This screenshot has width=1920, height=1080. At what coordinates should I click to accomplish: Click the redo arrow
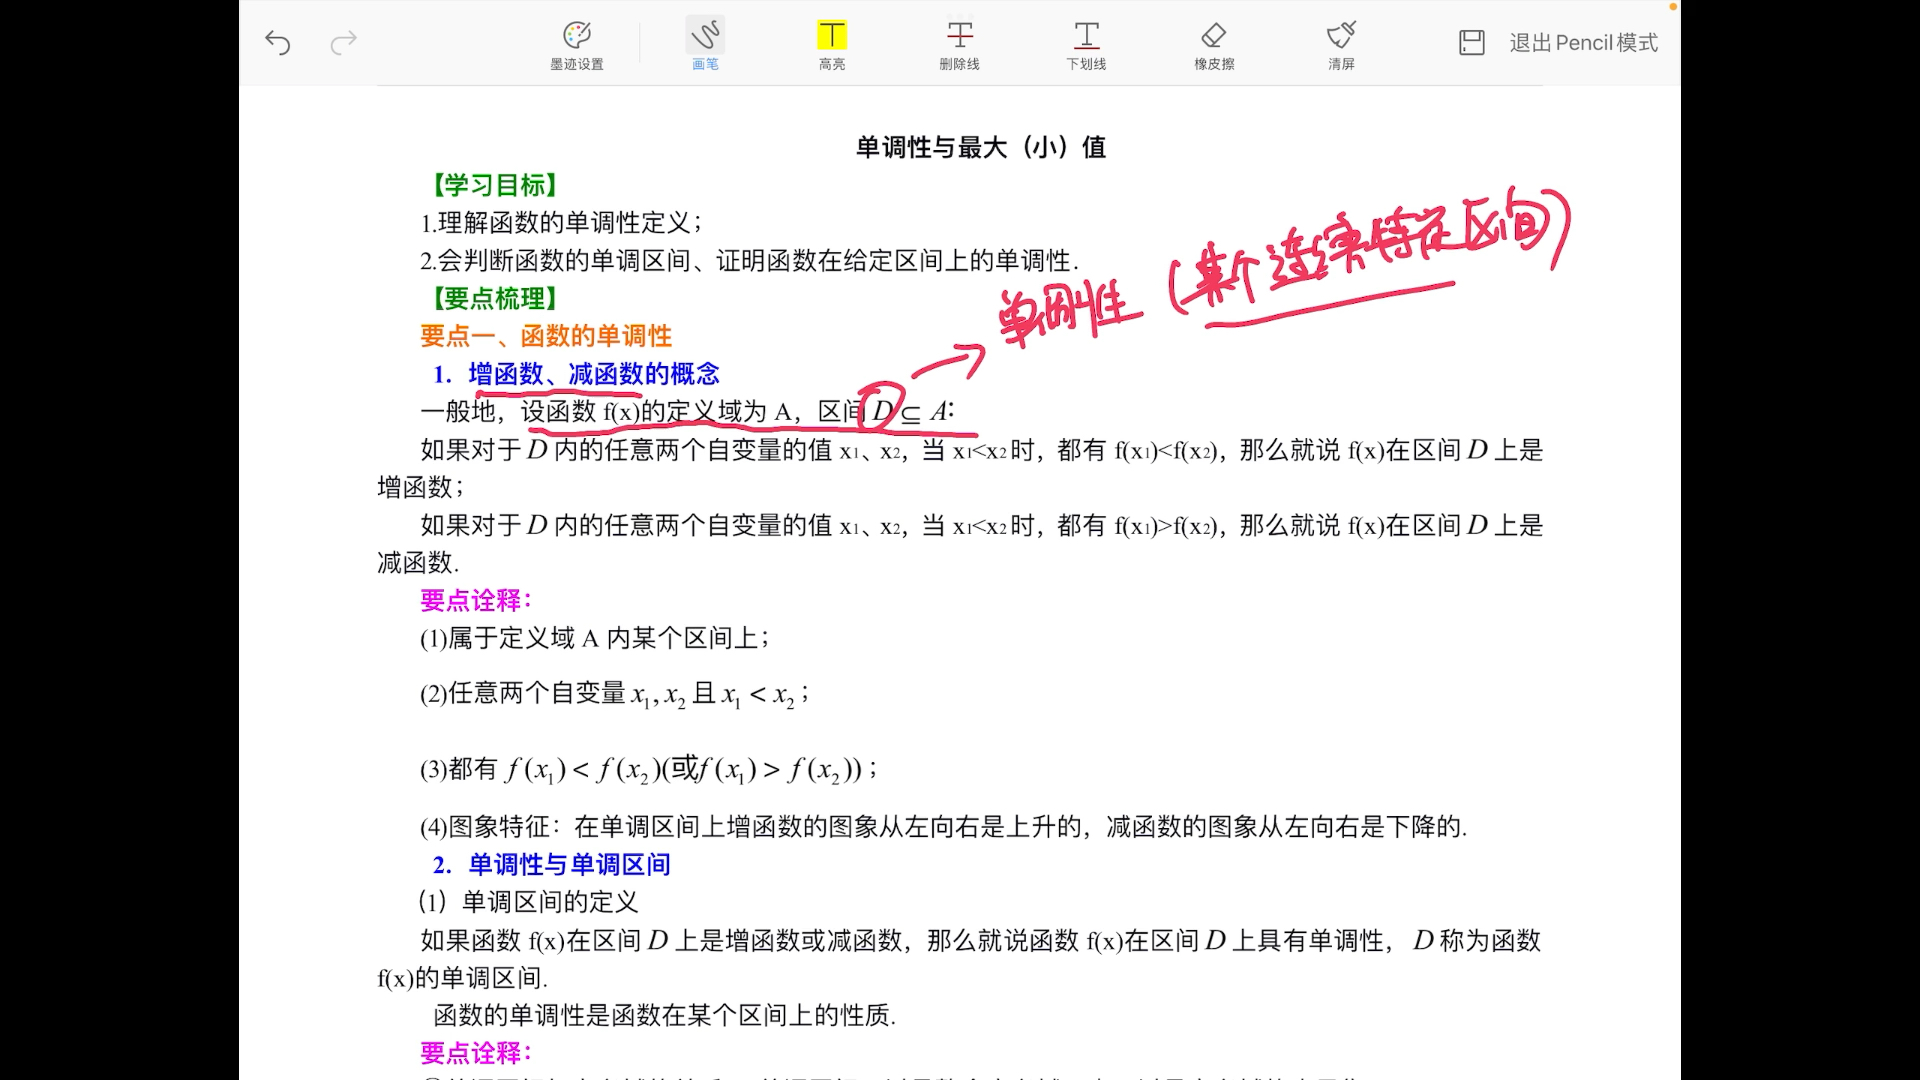pos(344,43)
